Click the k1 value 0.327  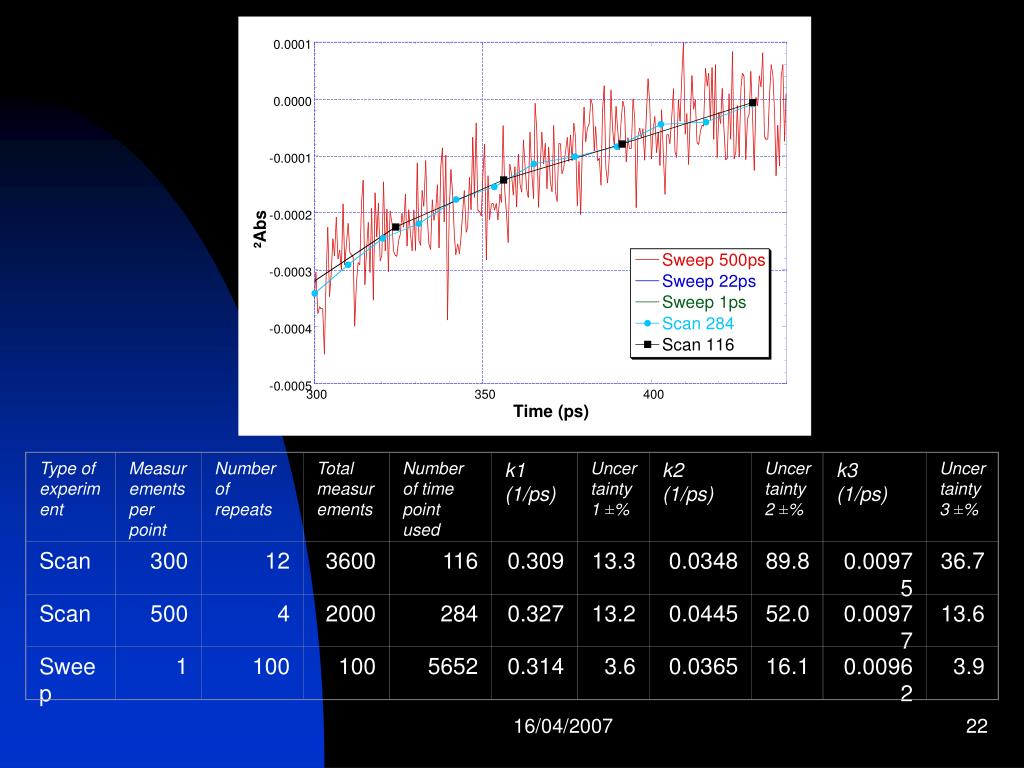coord(536,614)
